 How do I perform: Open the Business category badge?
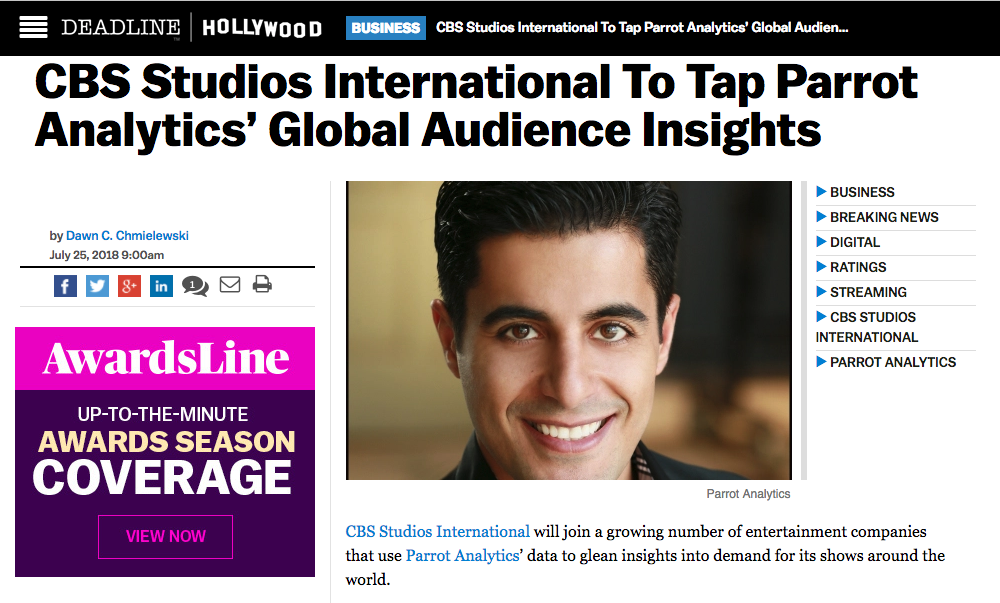pos(386,28)
